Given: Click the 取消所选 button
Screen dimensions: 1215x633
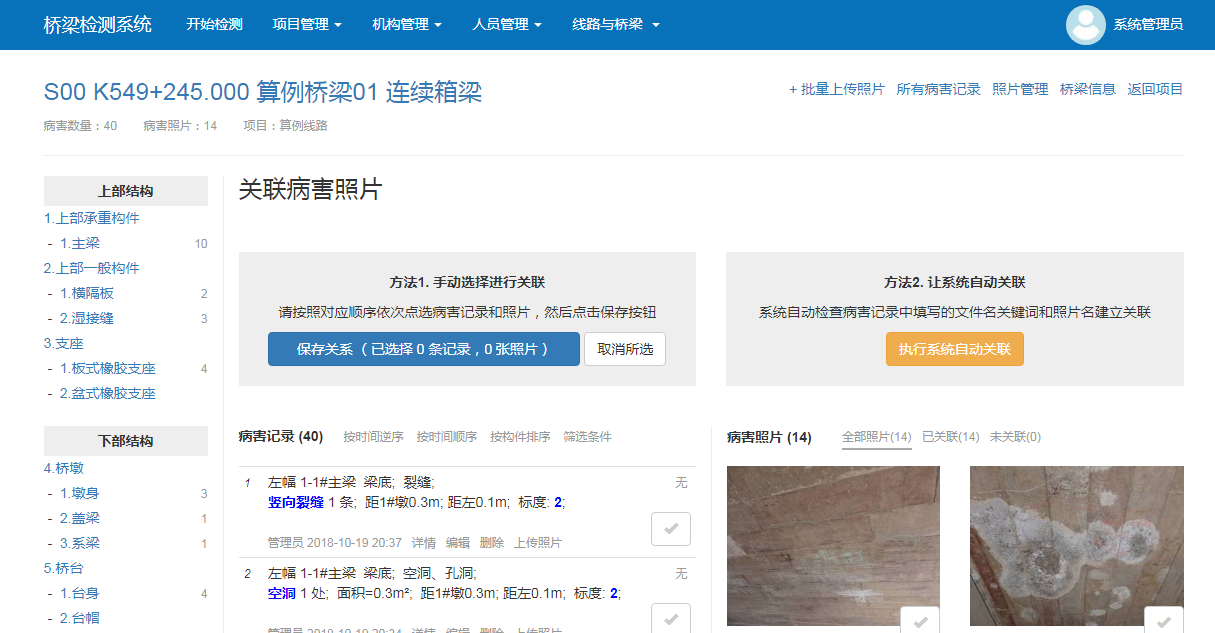Looking at the screenshot, I should pos(625,349).
